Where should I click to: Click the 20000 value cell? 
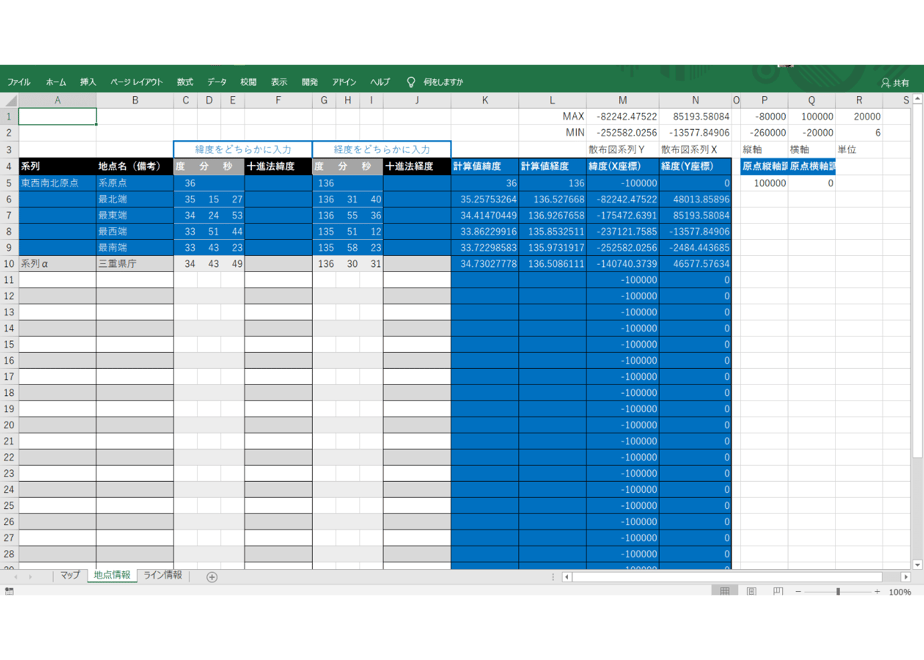(859, 116)
